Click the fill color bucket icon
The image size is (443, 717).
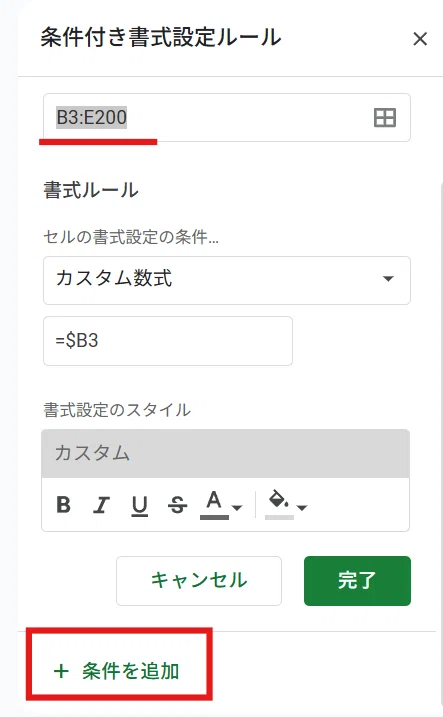tap(278, 499)
